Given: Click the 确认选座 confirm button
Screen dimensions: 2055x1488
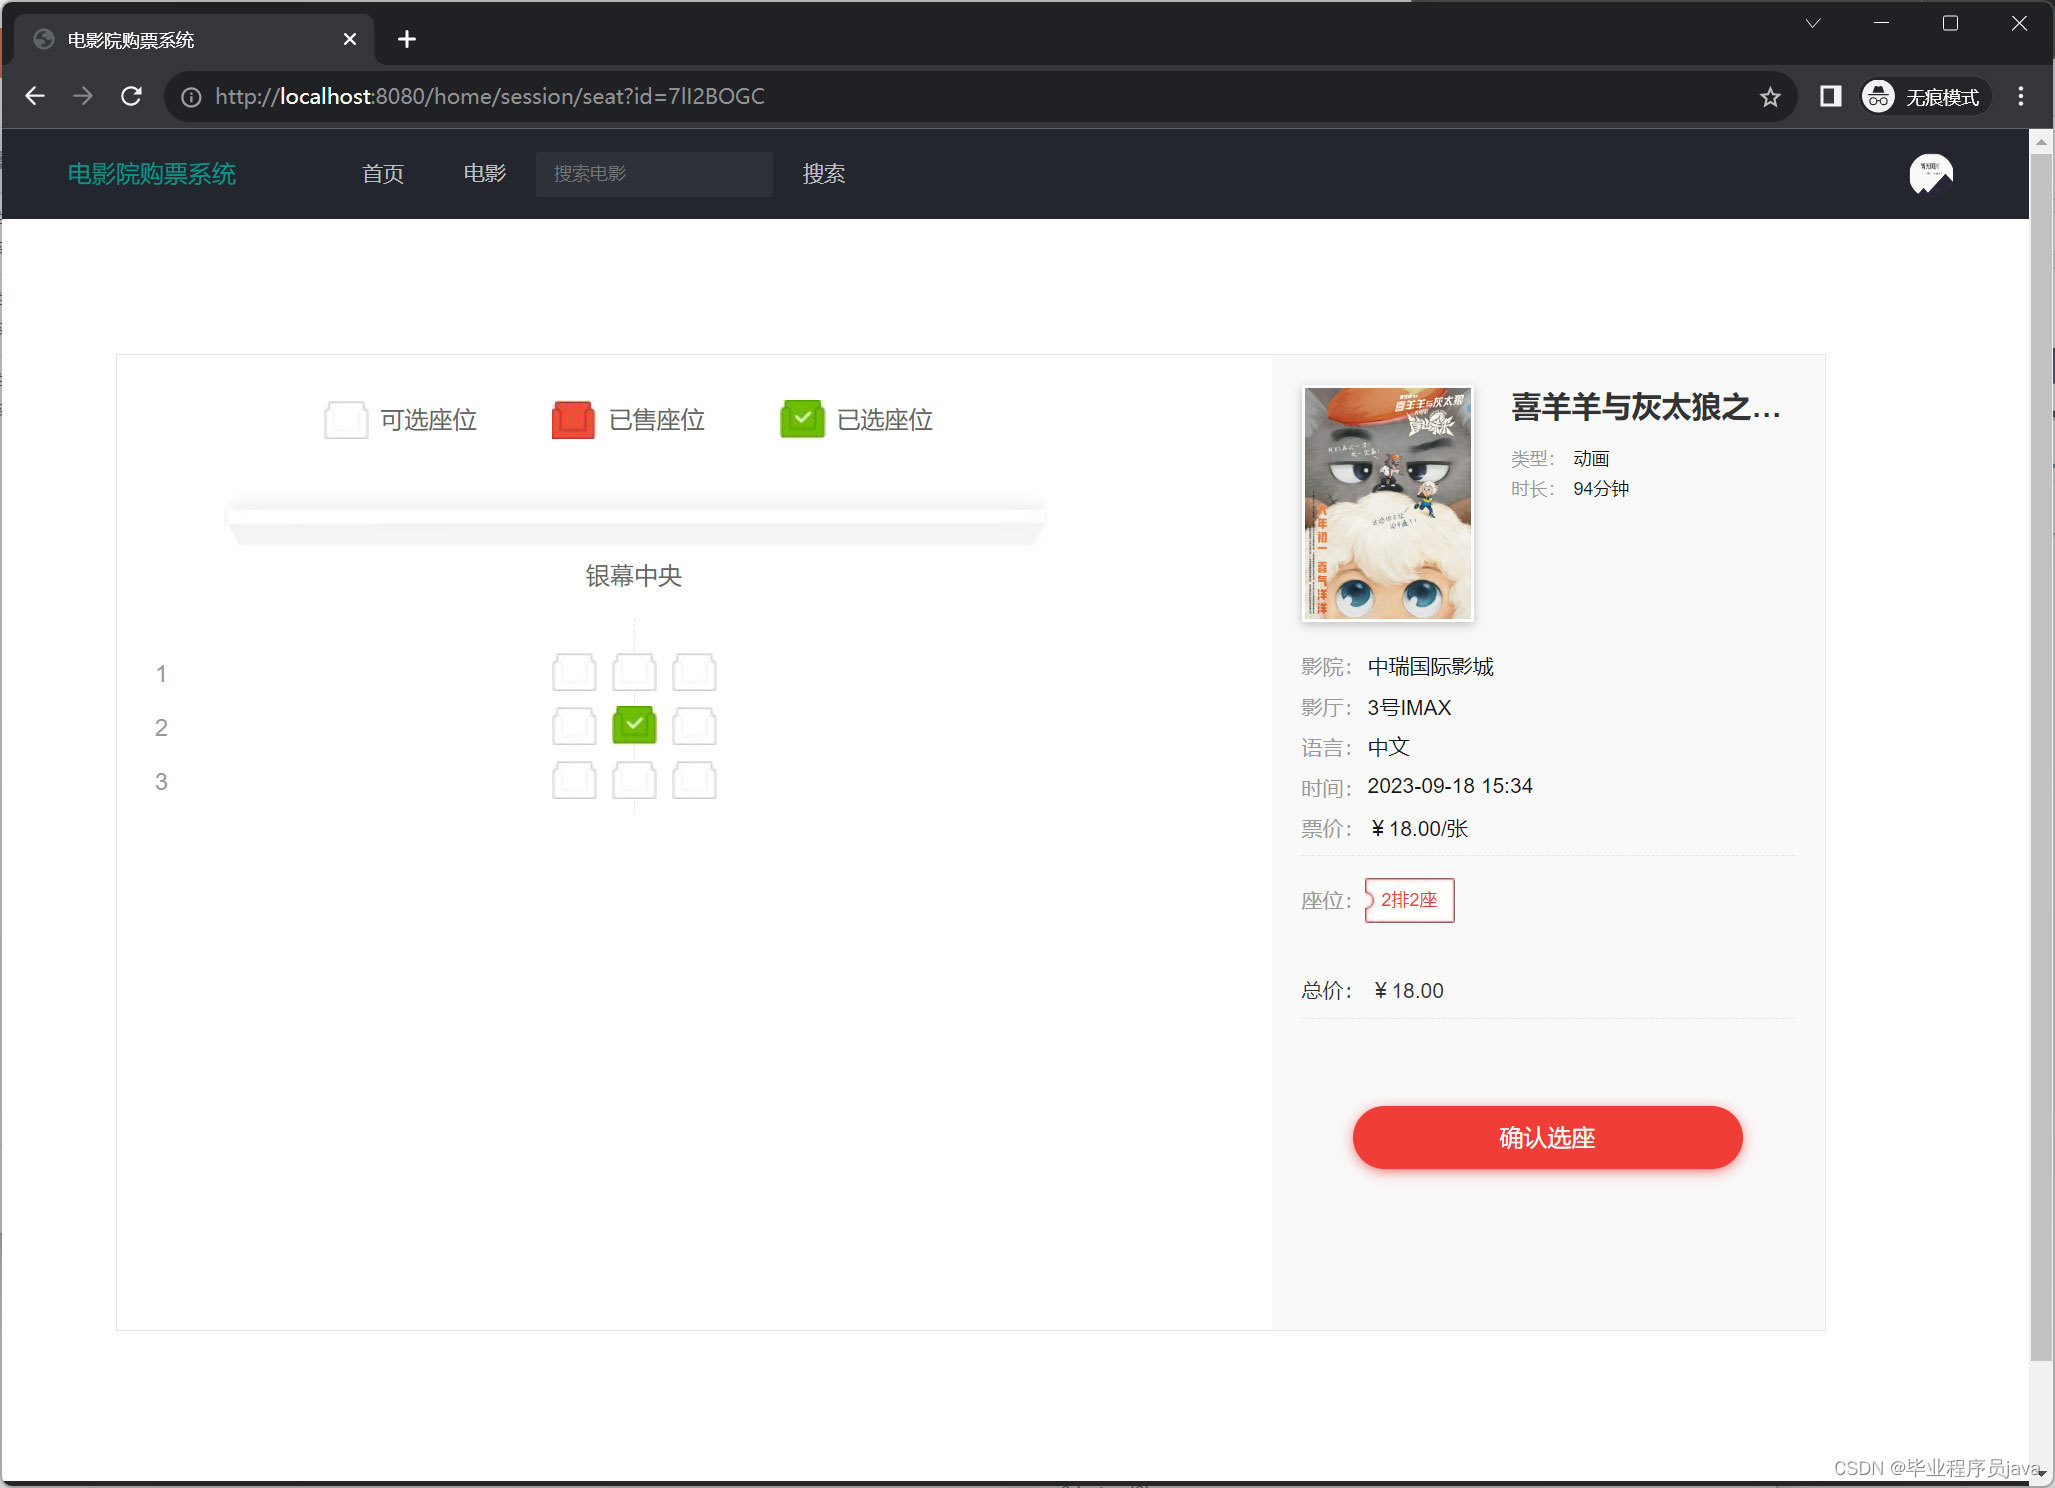Looking at the screenshot, I should 1547,1137.
